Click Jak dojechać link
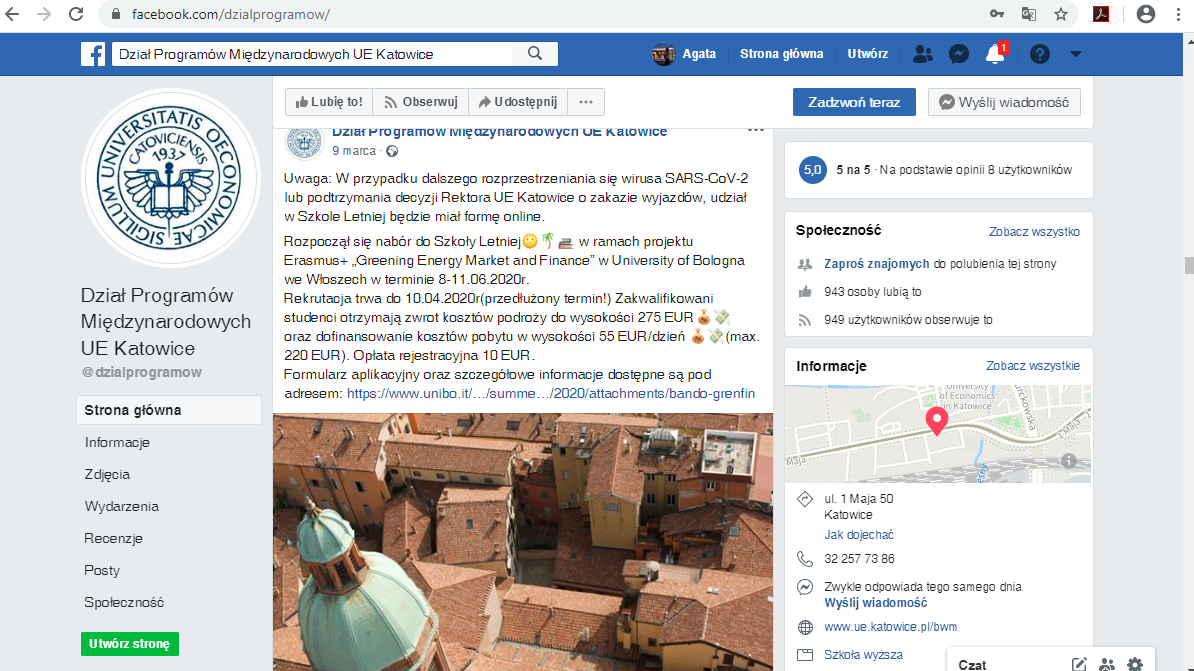This screenshot has height=671, width=1194. pos(858,535)
